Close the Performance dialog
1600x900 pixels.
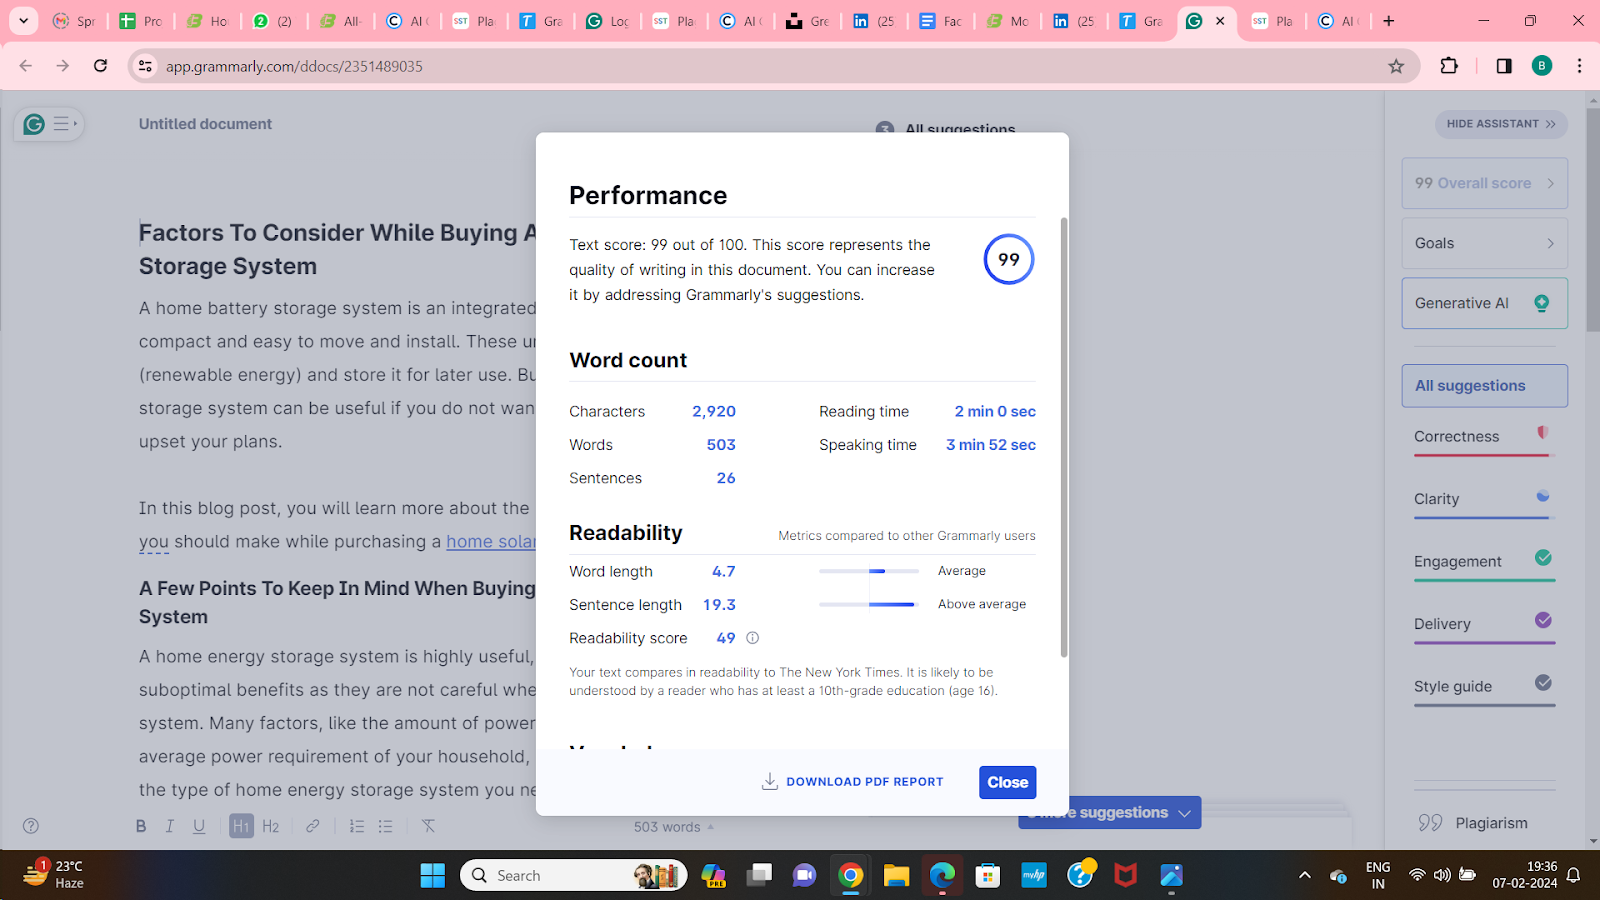[x=1008, y=783]
